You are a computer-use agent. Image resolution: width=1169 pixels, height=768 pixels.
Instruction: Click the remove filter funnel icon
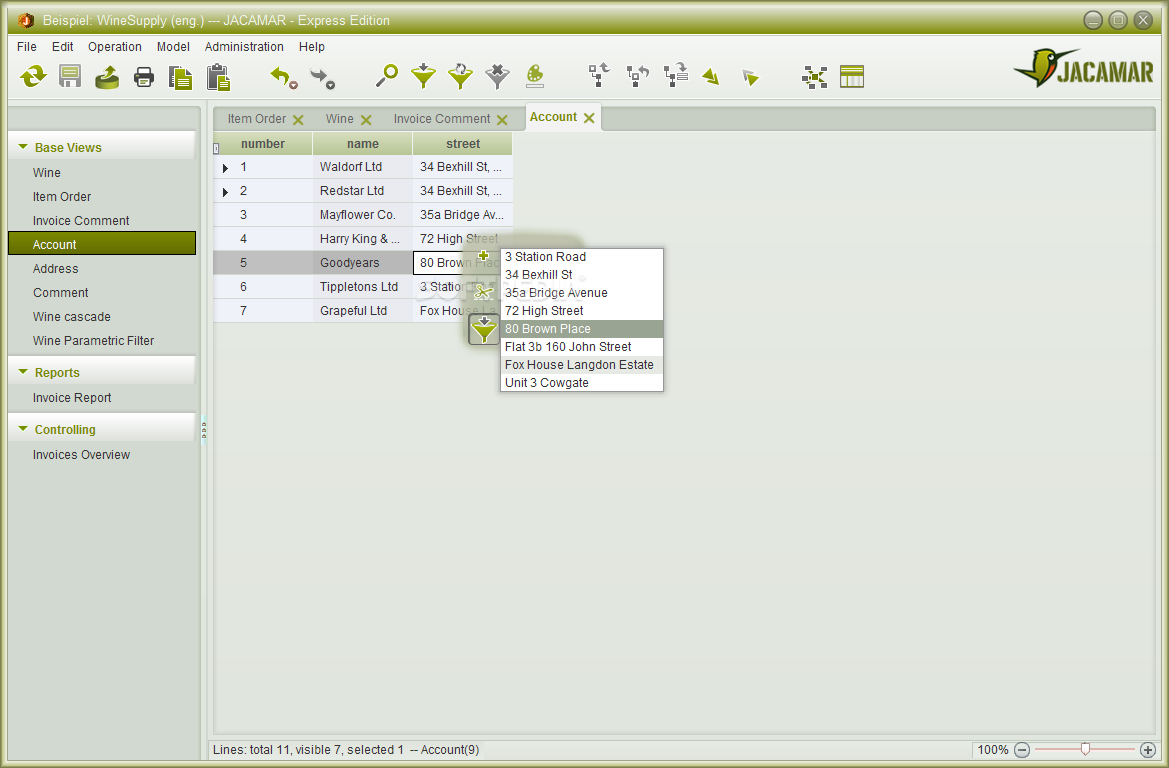[x=497, y=76]
